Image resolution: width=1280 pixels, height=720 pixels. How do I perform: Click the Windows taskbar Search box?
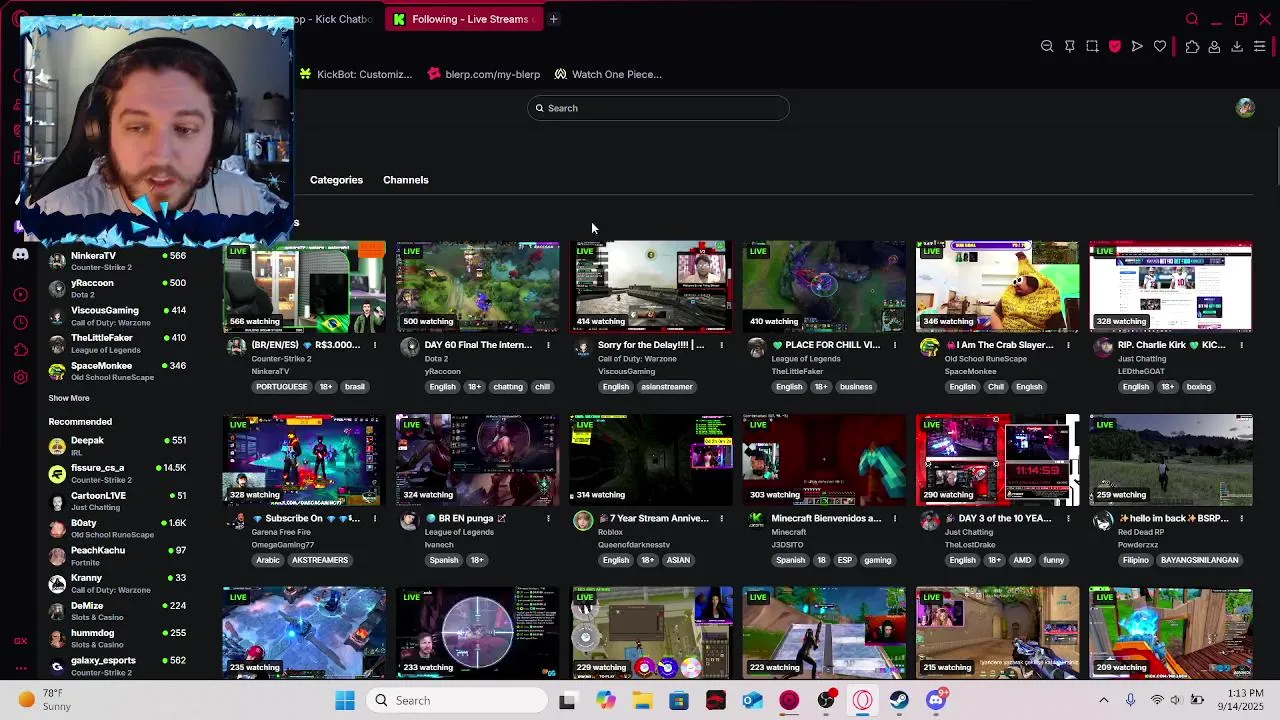click(x=455, y=700)
